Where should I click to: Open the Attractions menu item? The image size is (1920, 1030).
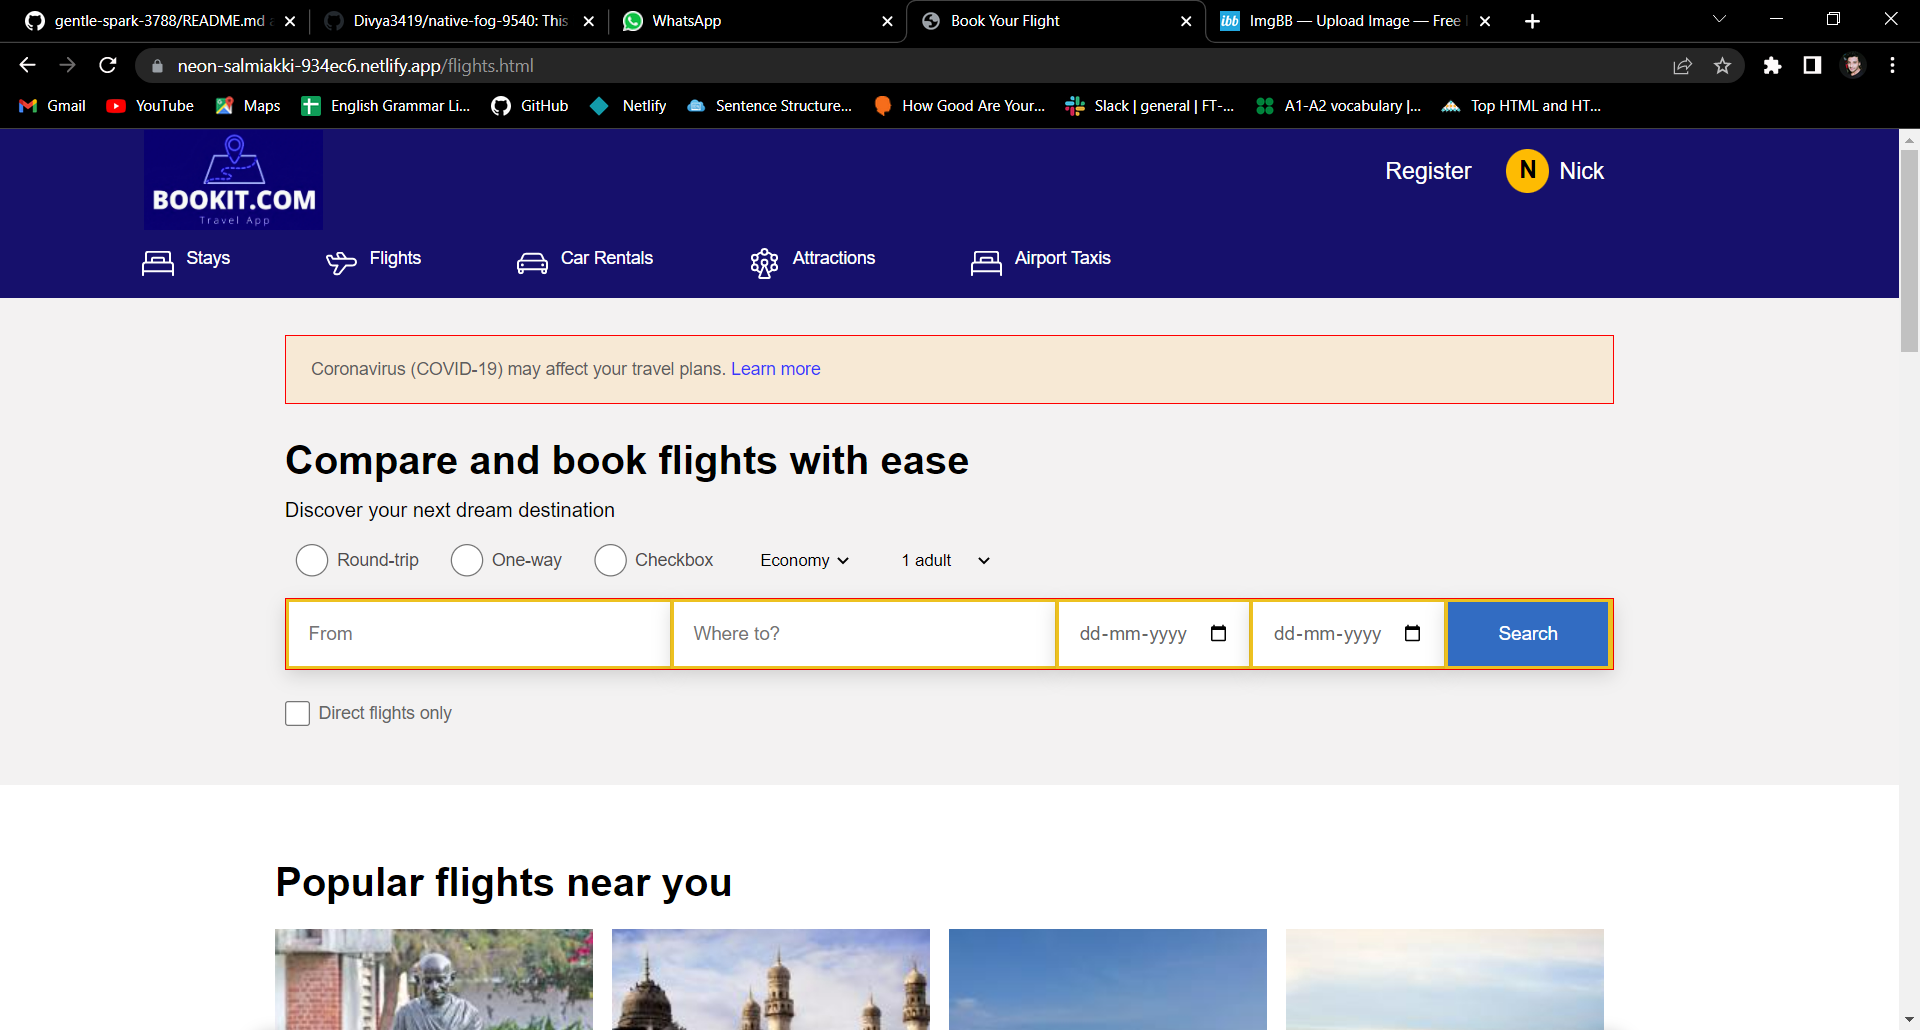pyautogui.click(x=834, y=258)
